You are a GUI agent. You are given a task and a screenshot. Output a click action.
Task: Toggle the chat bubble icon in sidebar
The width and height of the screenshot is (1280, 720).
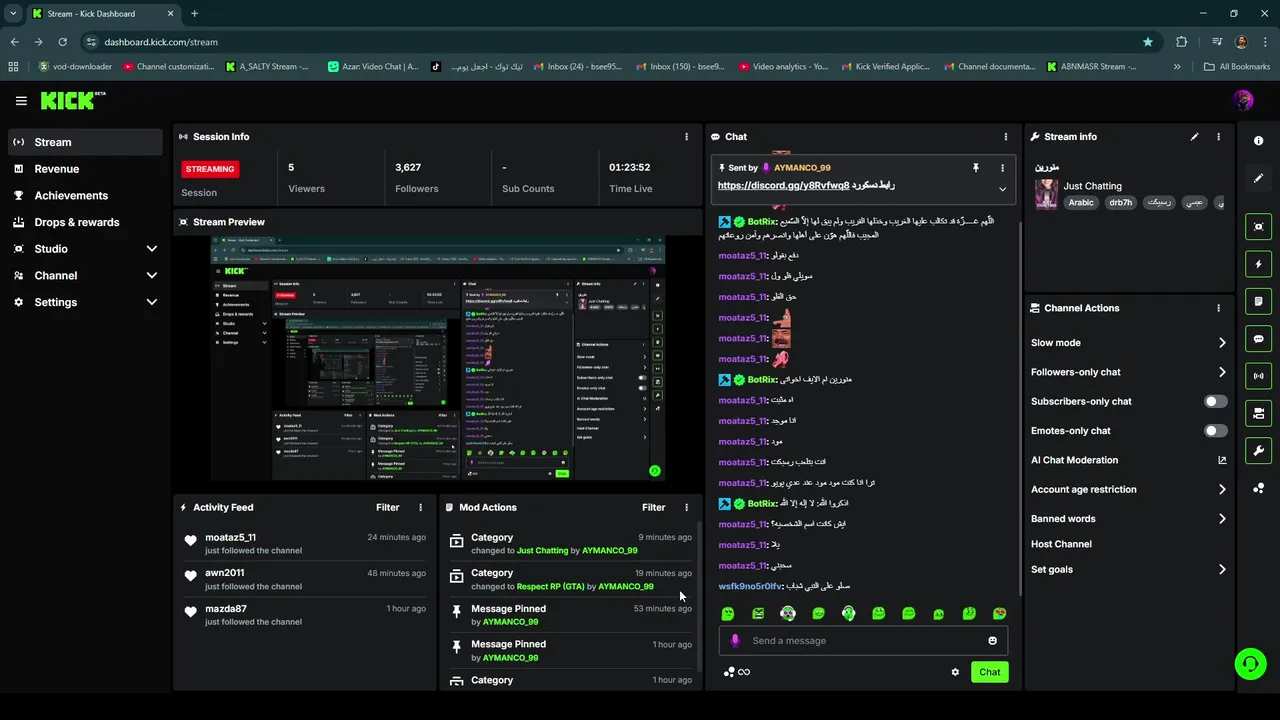click(1258, 339)
